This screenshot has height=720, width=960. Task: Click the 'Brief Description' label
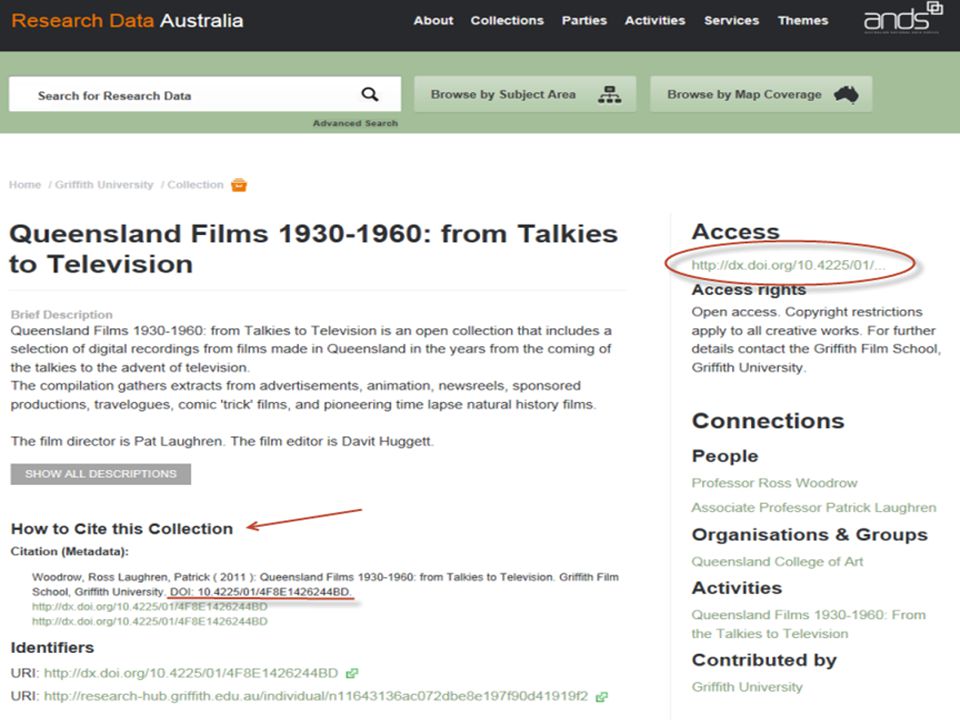61,315
